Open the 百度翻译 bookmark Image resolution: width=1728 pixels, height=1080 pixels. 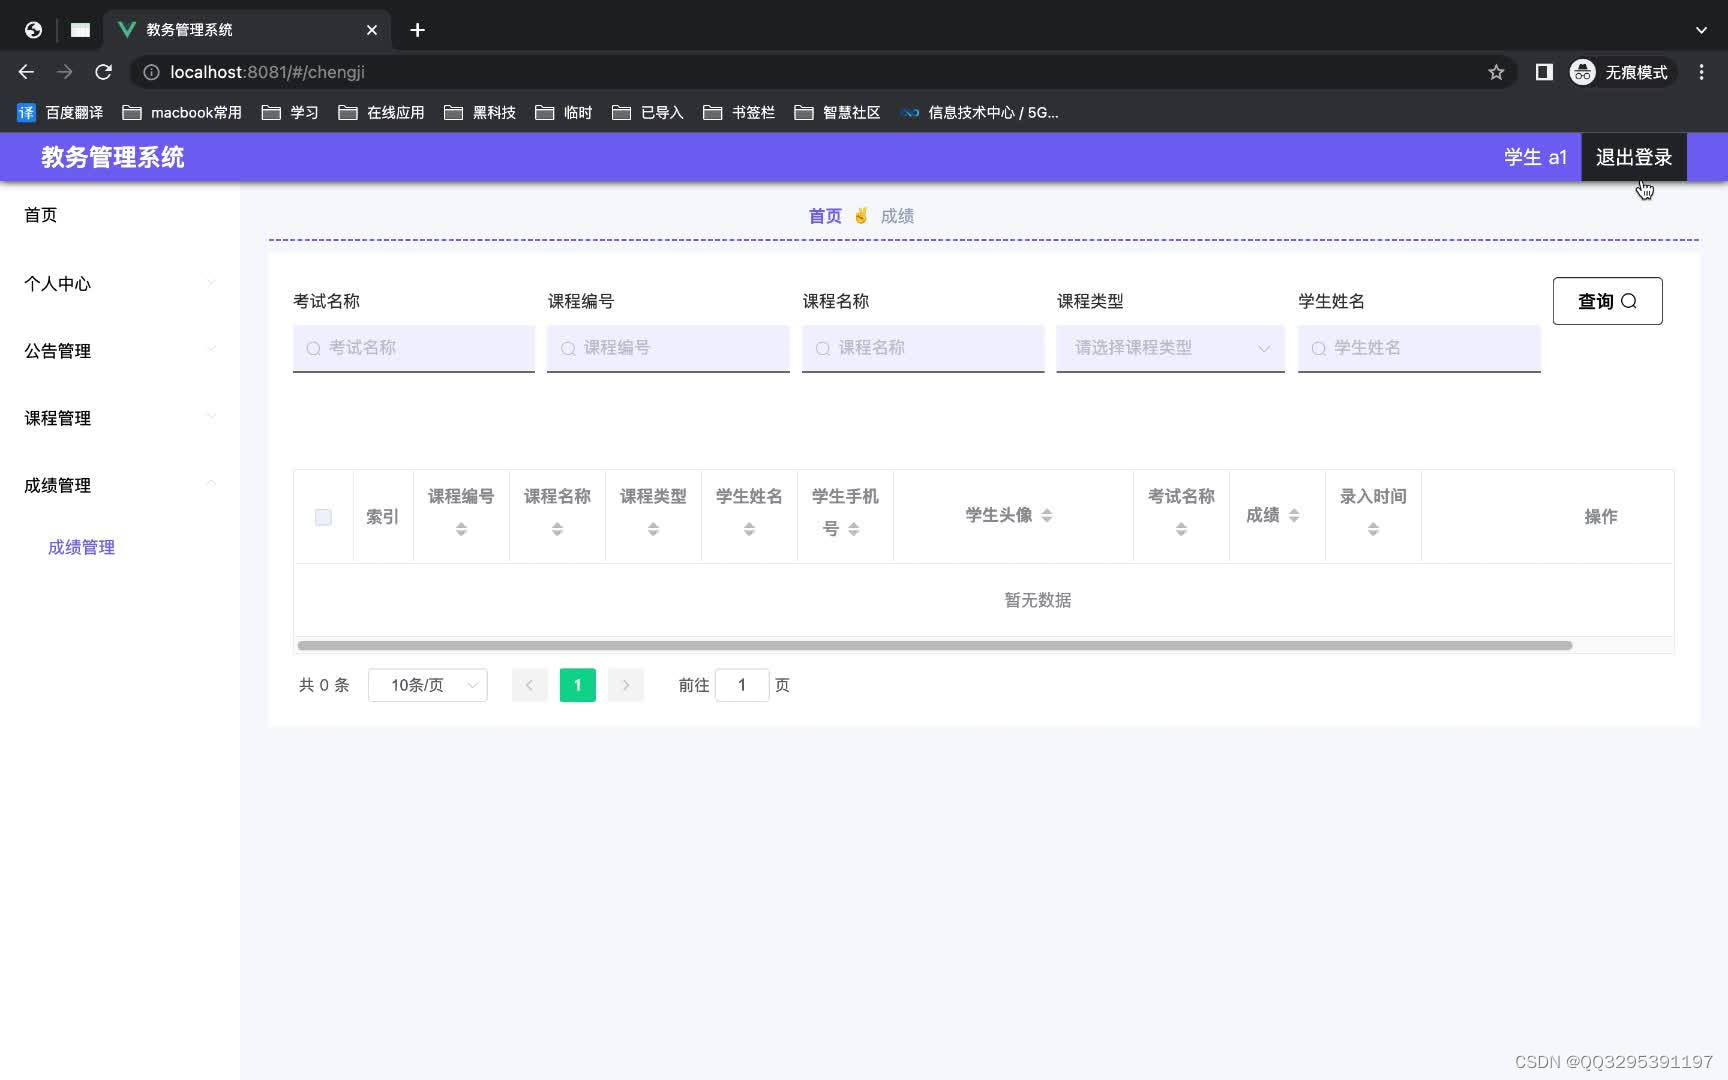[61, 113]
